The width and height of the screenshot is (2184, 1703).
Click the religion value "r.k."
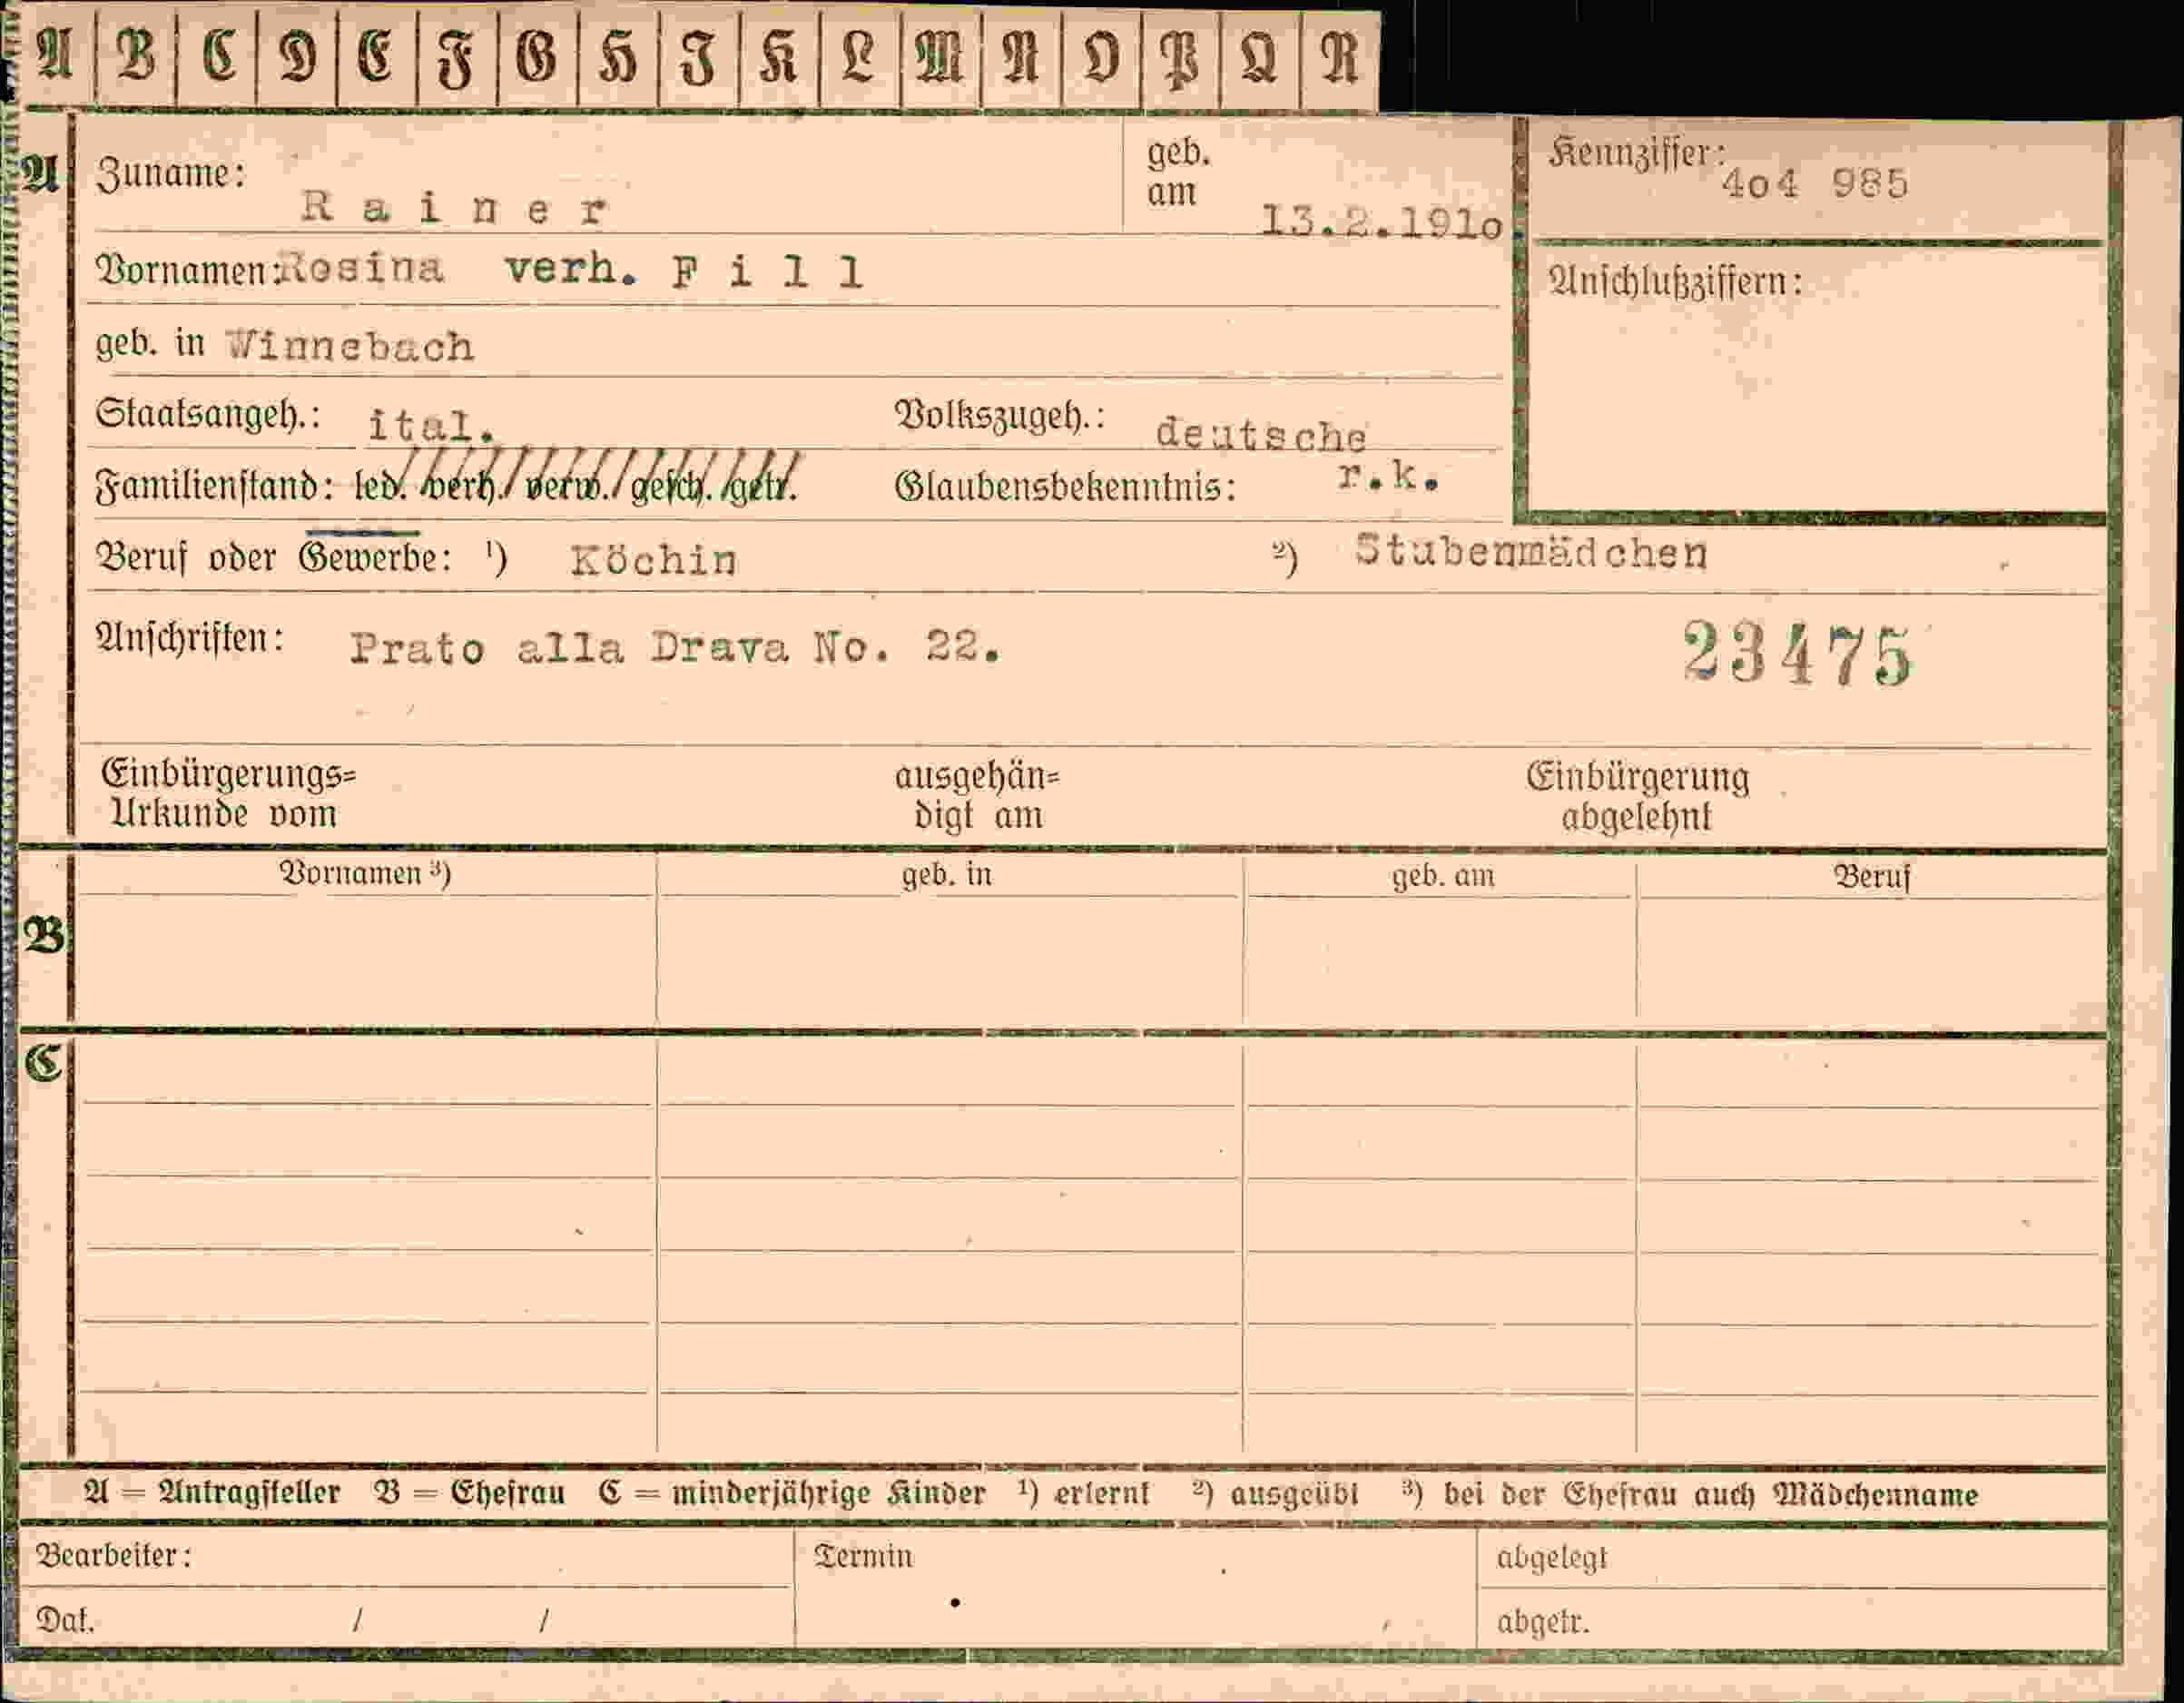[1388, 478]
